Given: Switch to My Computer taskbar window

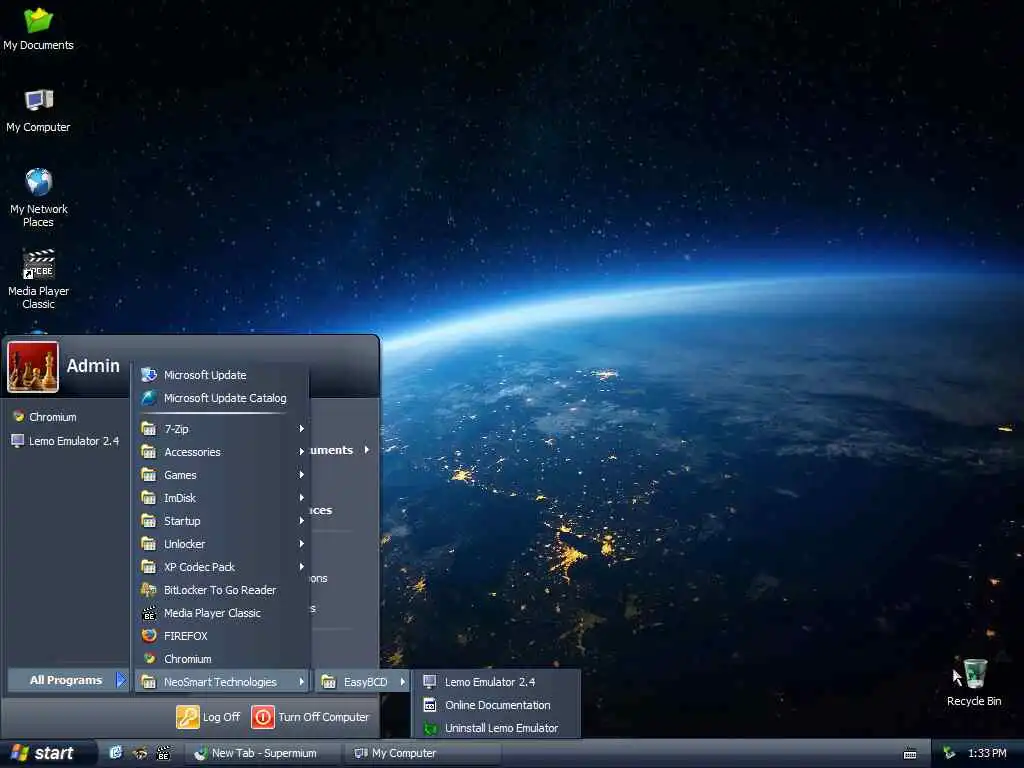Looking at the screenshot, I should coord(421,753).
